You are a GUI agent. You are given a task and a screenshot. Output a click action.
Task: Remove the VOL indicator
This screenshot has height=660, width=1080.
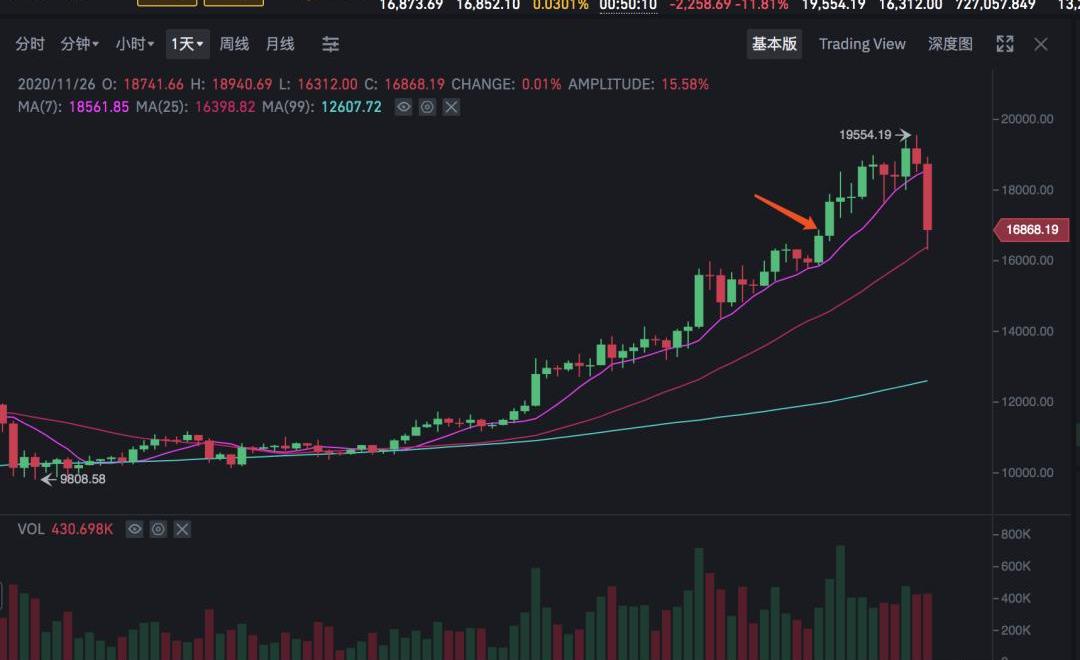pos(181,529)
